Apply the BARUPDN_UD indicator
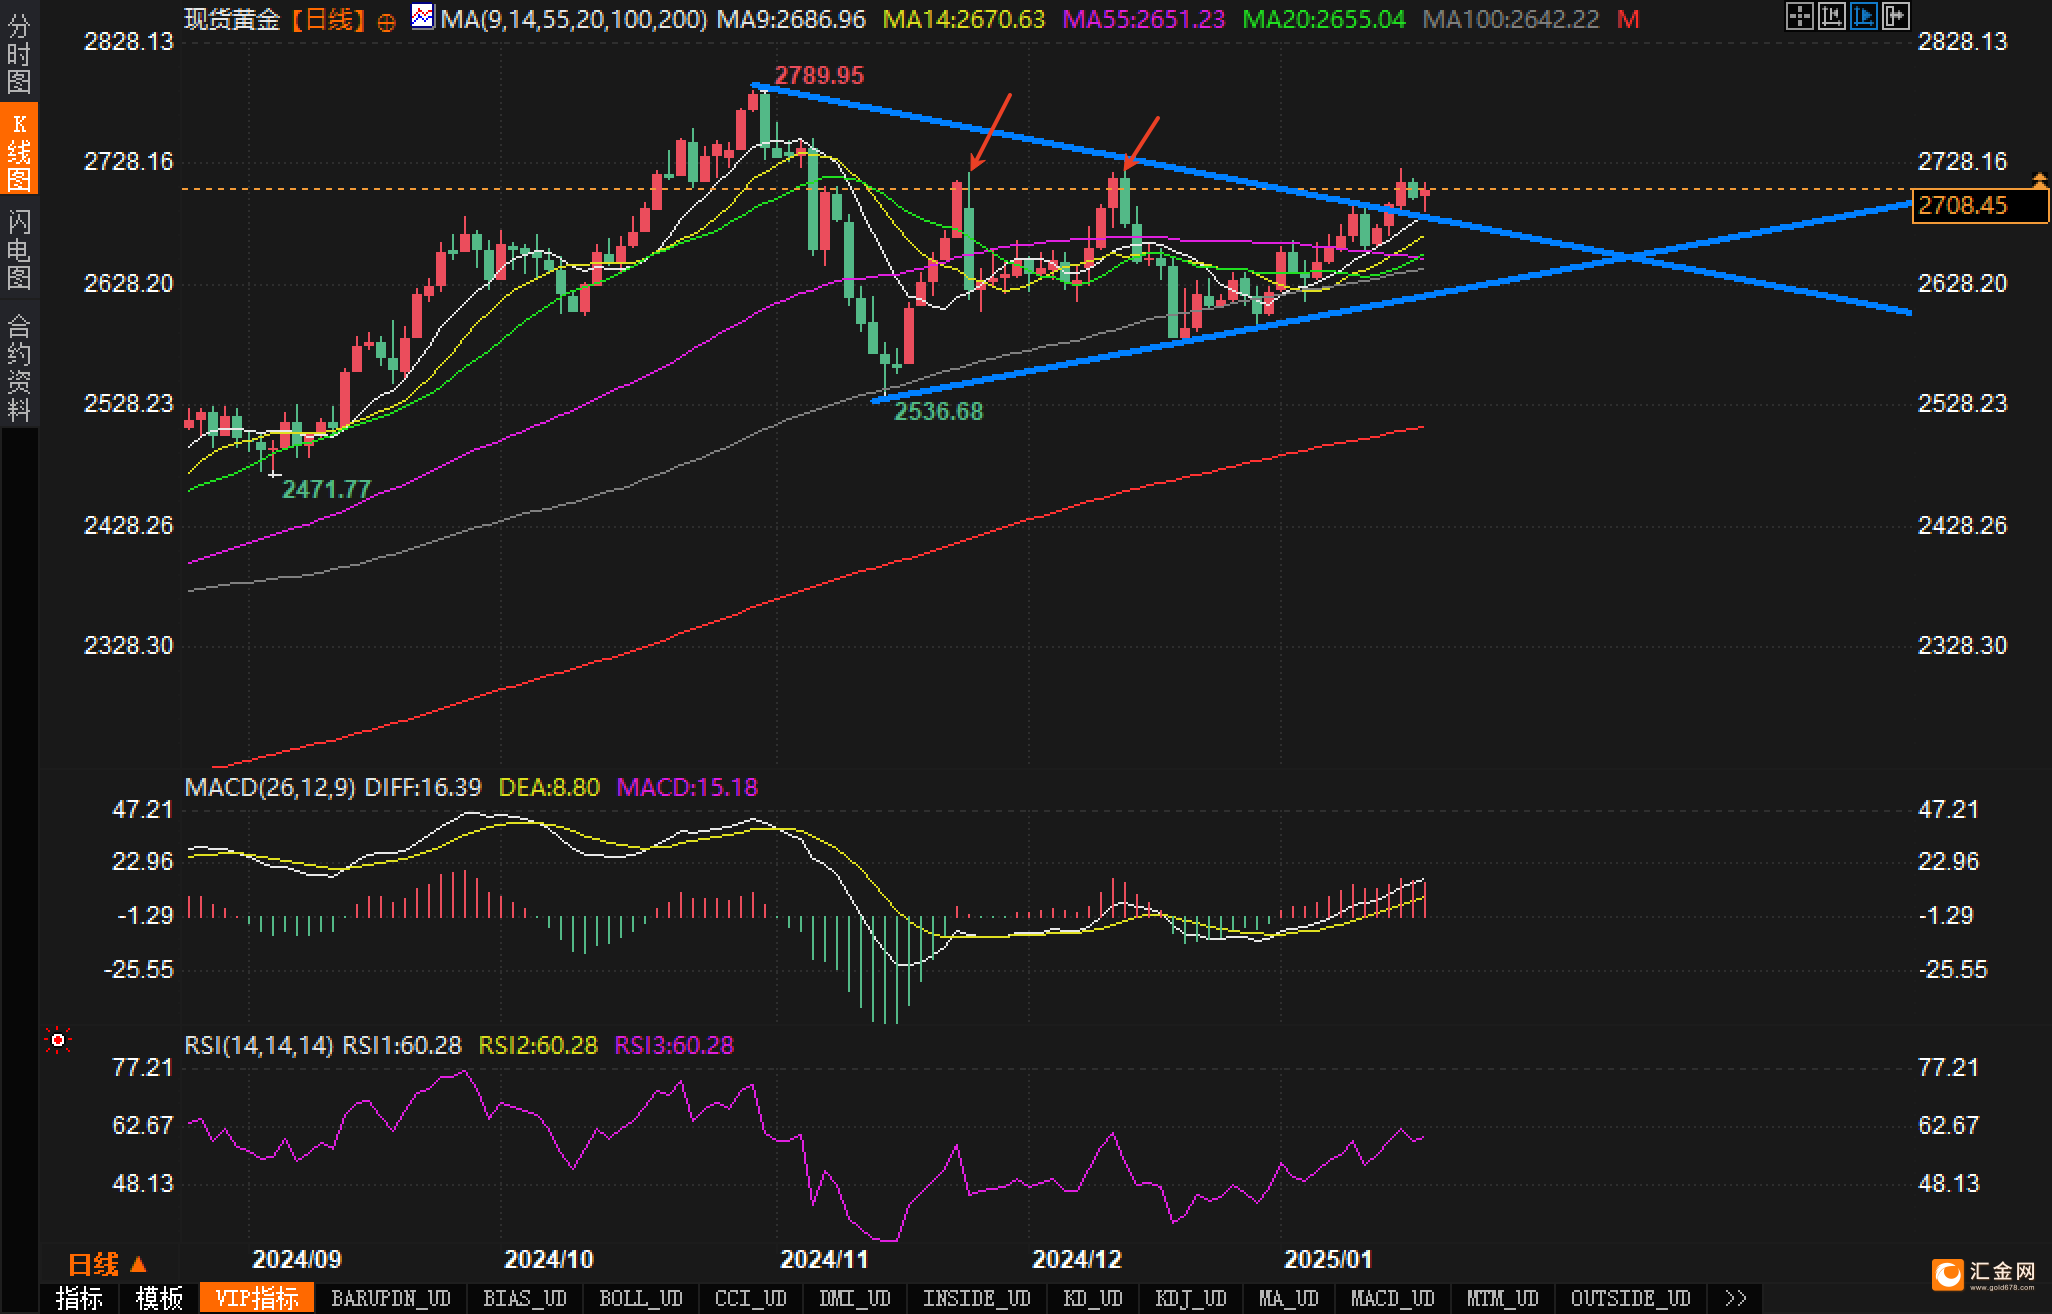Viewport: 2052px width, 1314px height. coord(390,1298)
